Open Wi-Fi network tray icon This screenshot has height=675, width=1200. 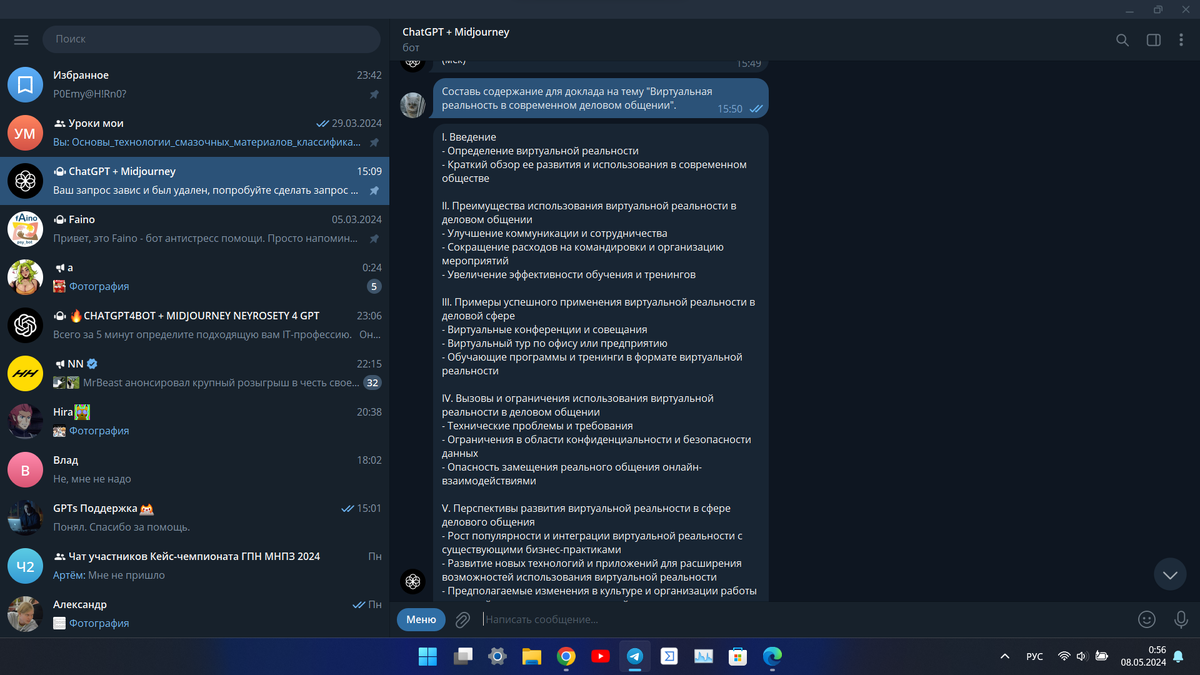click(x=1064, y=656)
